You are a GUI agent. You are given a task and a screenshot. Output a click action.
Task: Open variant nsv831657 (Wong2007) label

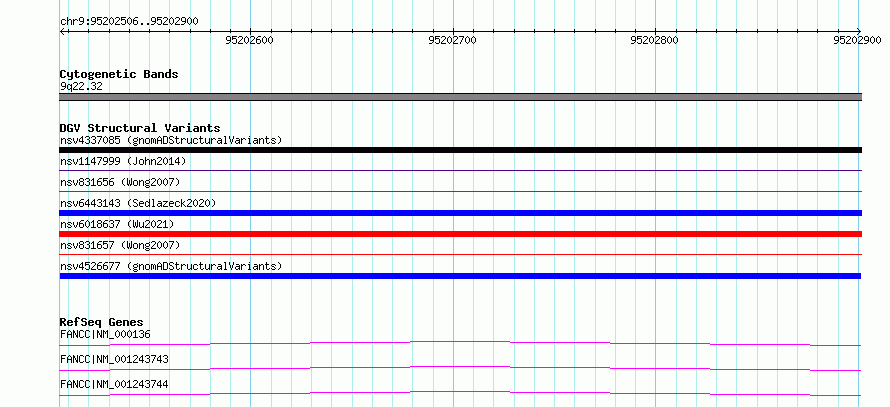coord(120,245)
